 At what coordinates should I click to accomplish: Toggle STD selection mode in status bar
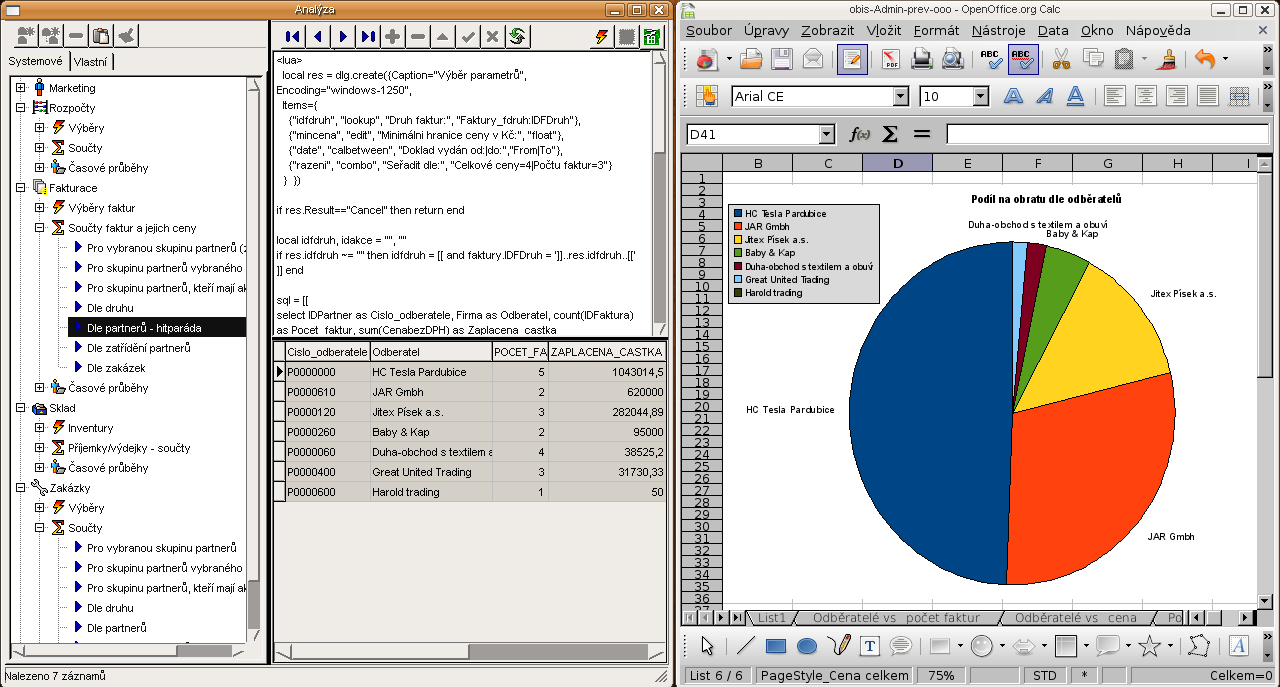[1044, 676]
